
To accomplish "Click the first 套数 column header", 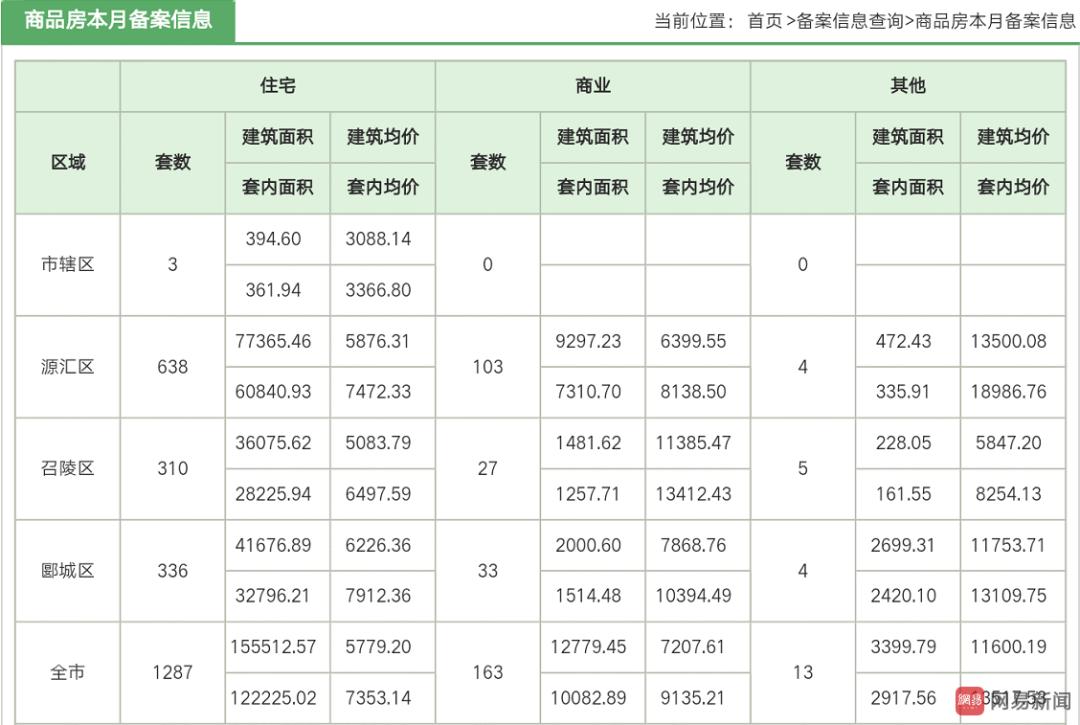I will pyautogui.click(x=172, y=161).
